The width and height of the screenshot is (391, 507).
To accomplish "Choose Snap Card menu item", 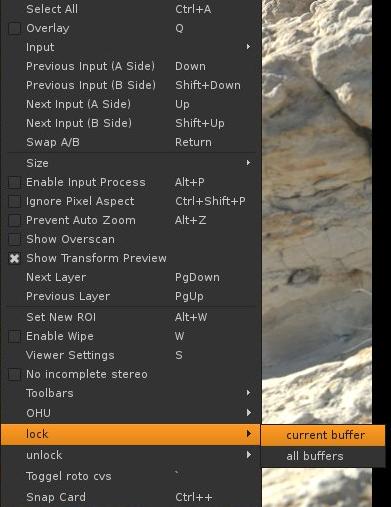I will (x=130, y=497).
